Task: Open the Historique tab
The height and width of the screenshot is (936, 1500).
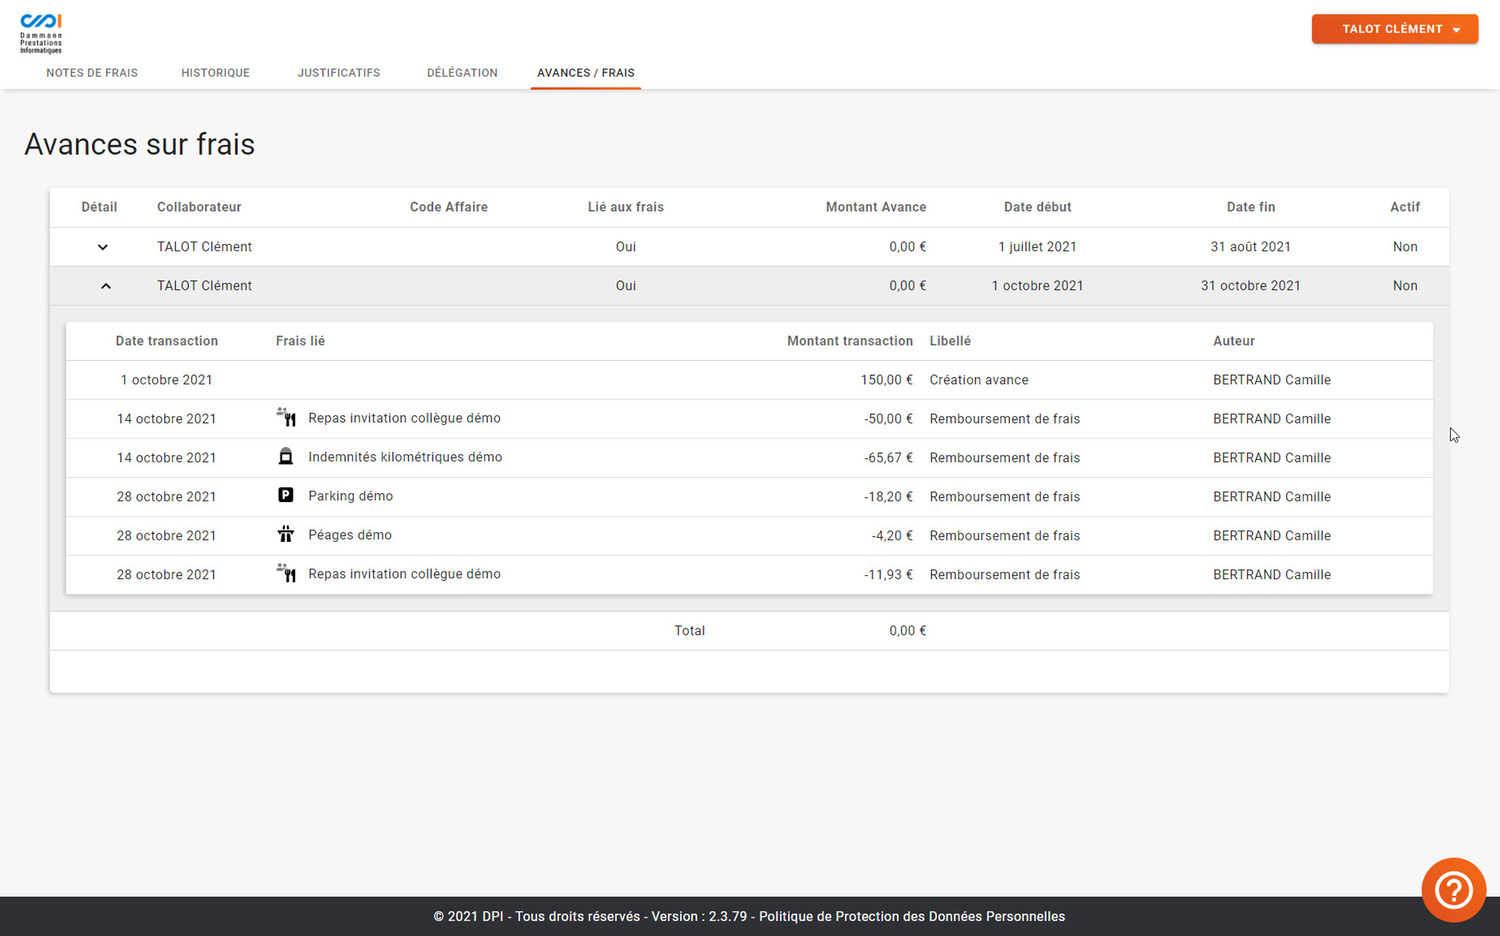Action: click(215, 73)
